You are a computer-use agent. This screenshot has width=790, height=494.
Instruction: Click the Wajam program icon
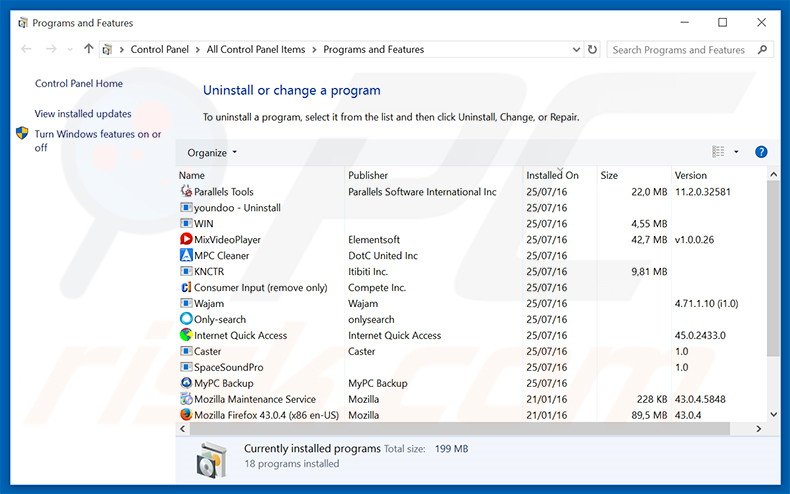tap(186, 303)
